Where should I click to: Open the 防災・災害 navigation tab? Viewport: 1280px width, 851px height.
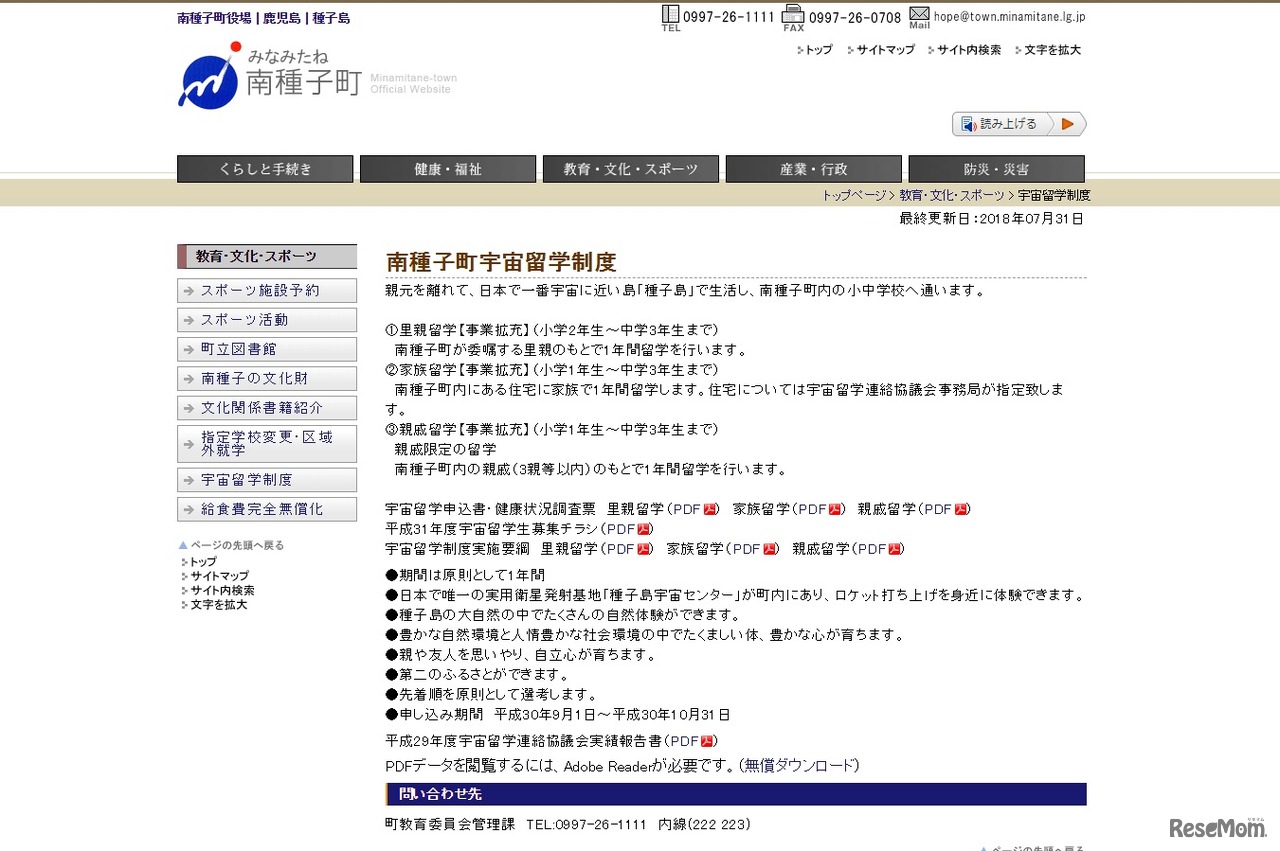pyautogui.click(x=995, y=168)
